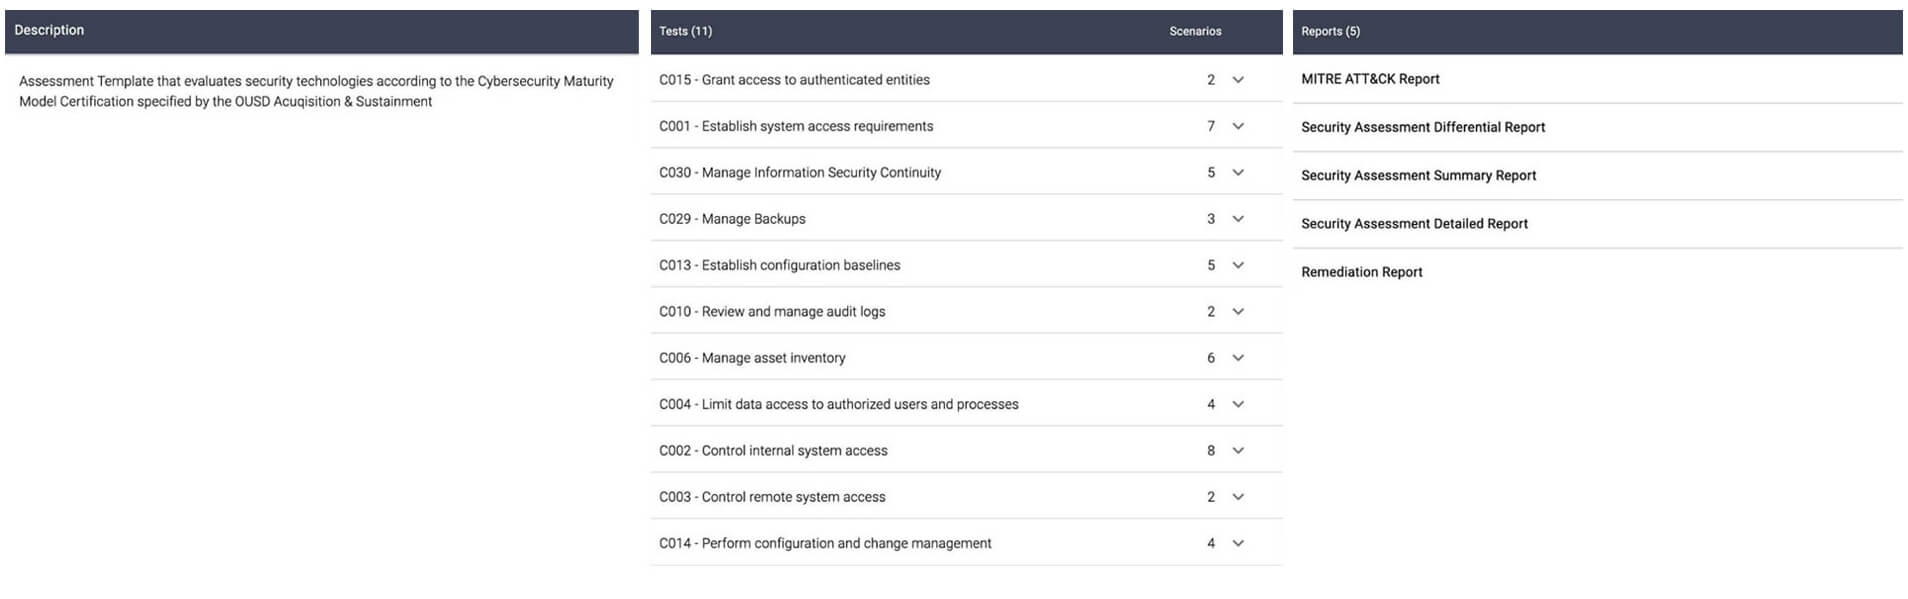Expand the C029 Manage Backups chevron

tap(1238, 219)
